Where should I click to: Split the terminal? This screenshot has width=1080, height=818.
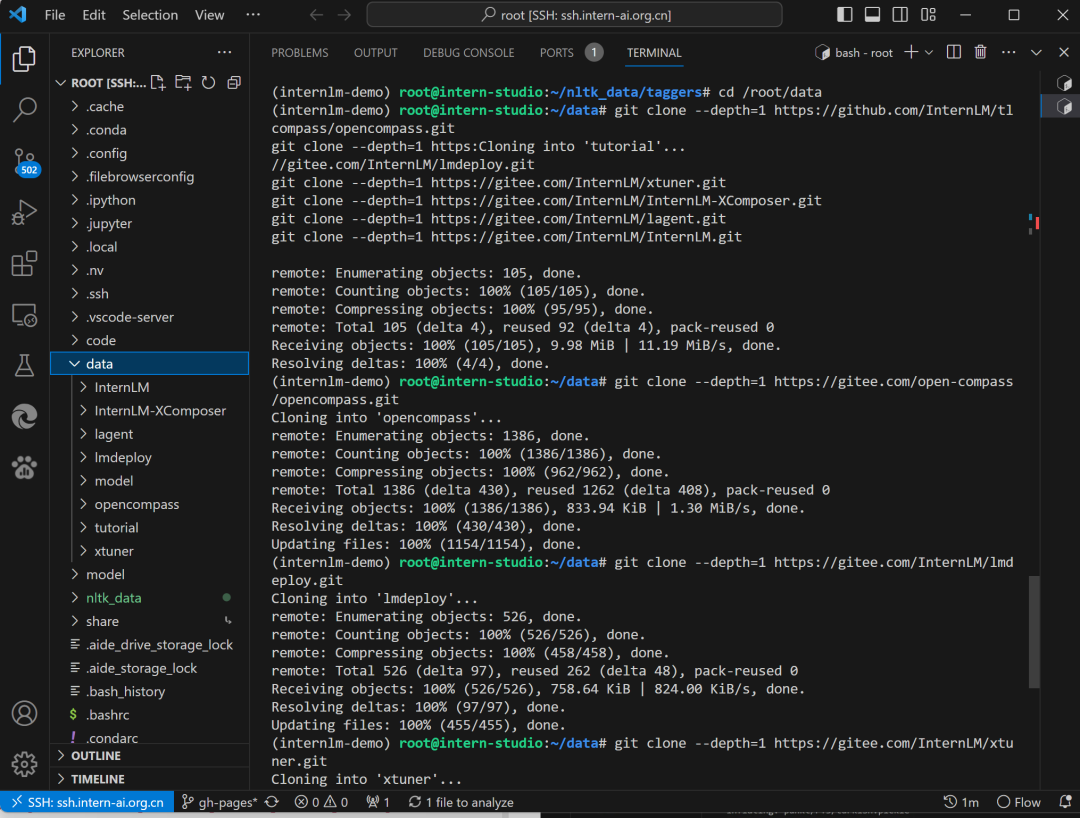(954, 52)
